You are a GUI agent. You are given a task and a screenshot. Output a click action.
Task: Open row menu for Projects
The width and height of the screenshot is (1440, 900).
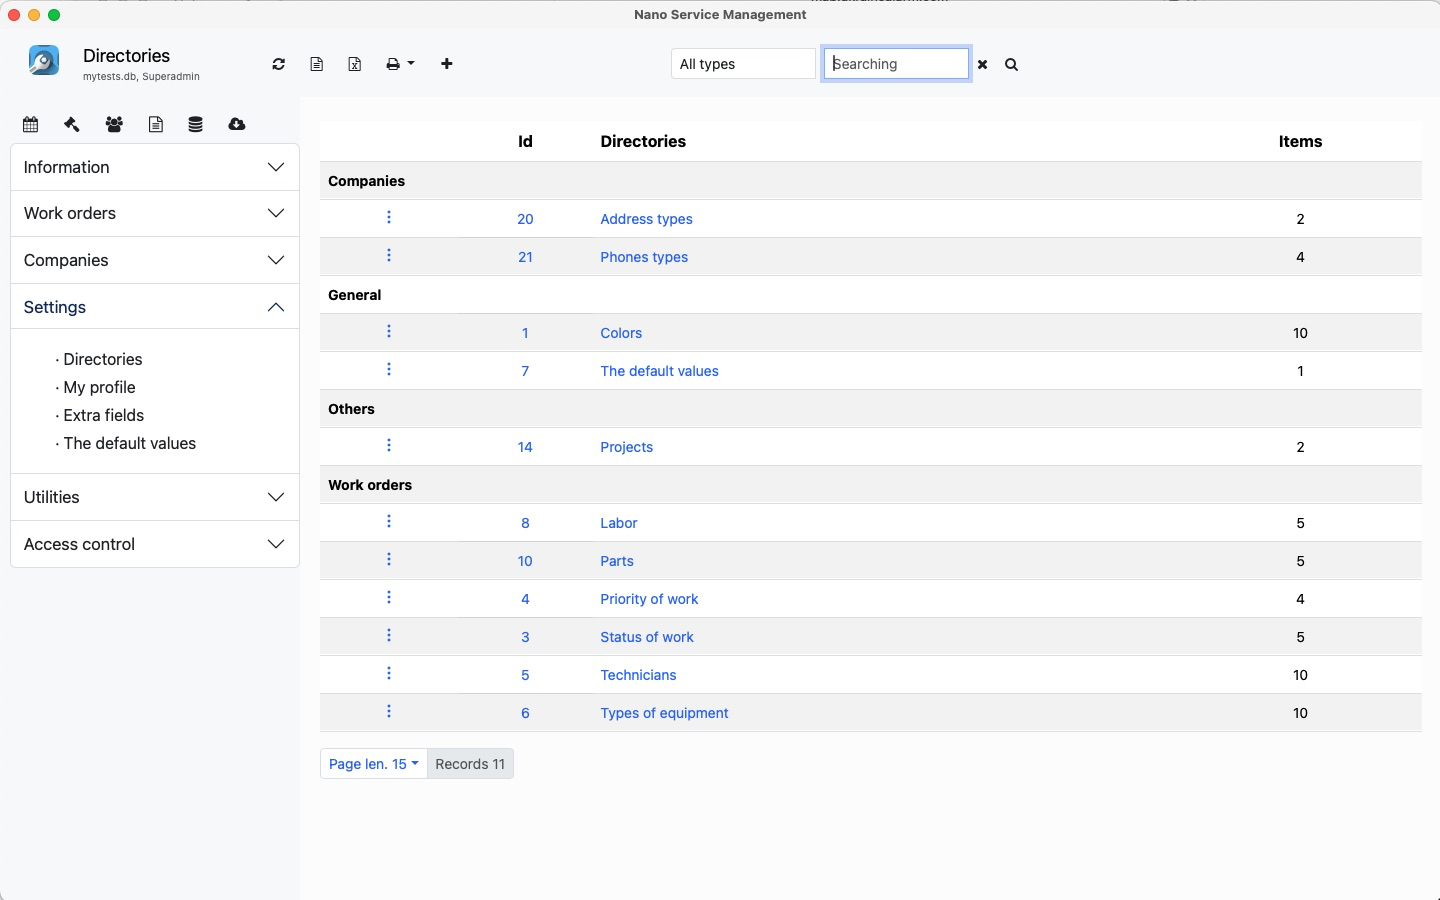click(x=389, y=446)
